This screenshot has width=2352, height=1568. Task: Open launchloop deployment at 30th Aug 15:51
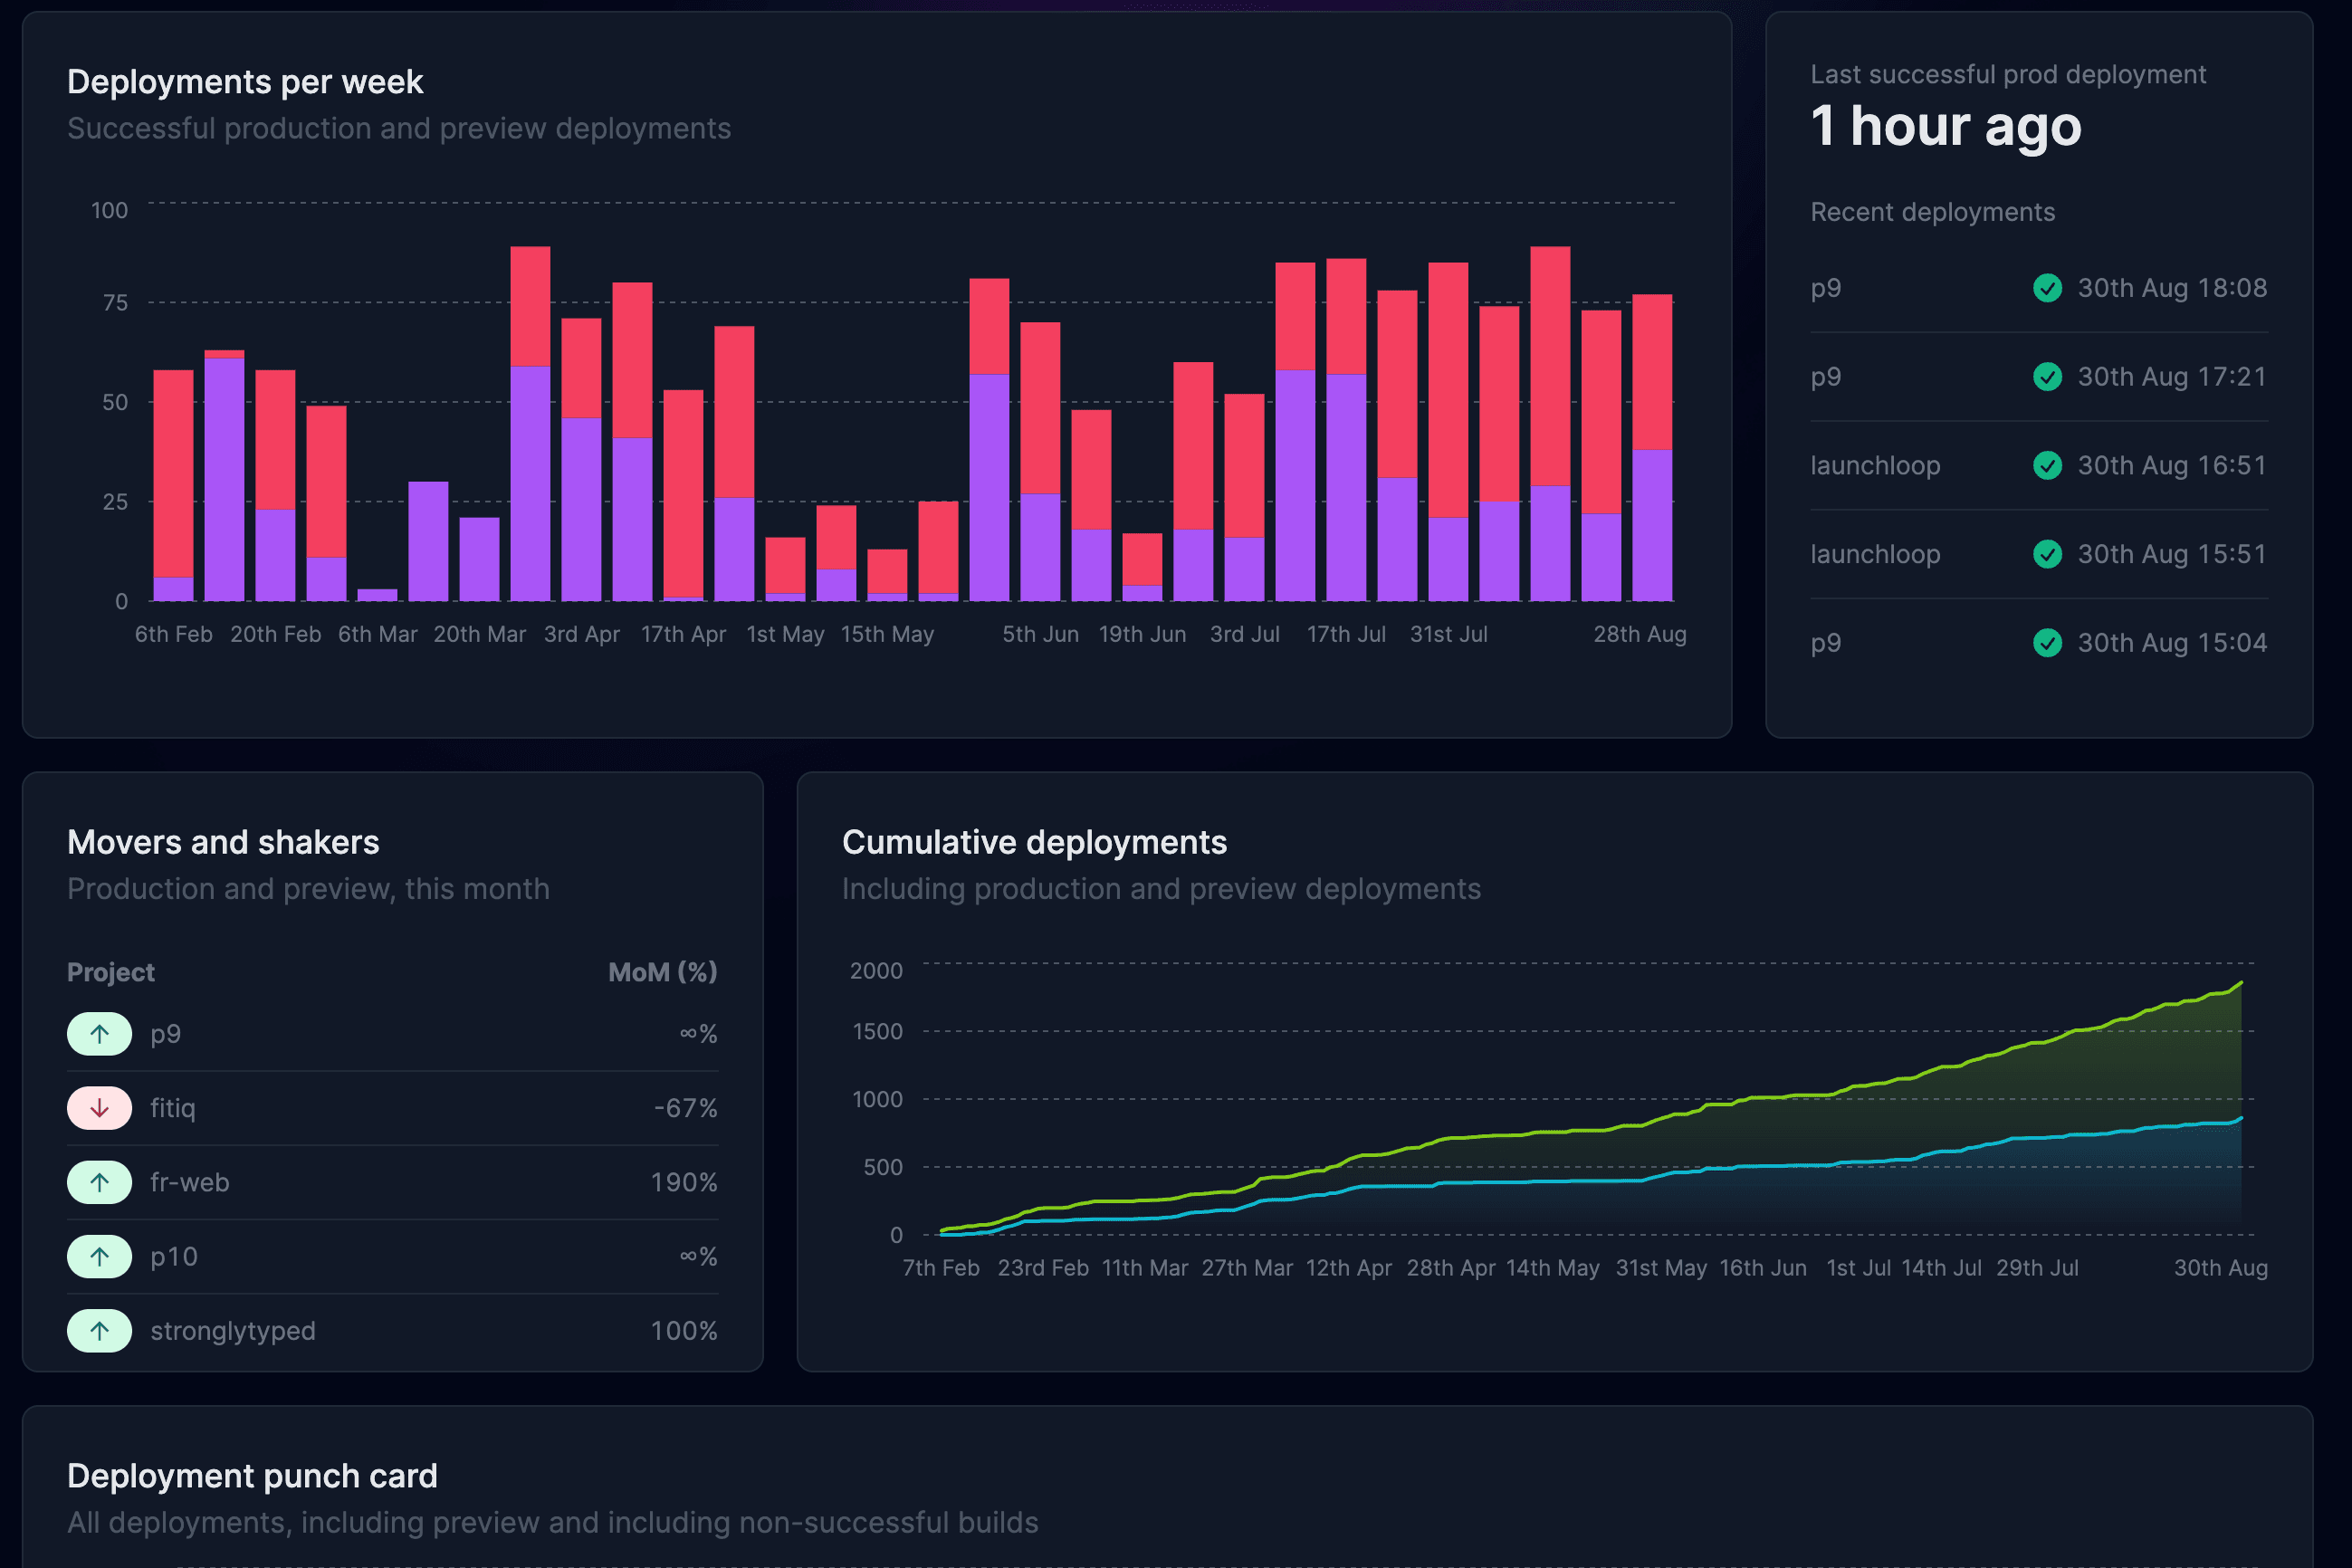coord(1875,554)
